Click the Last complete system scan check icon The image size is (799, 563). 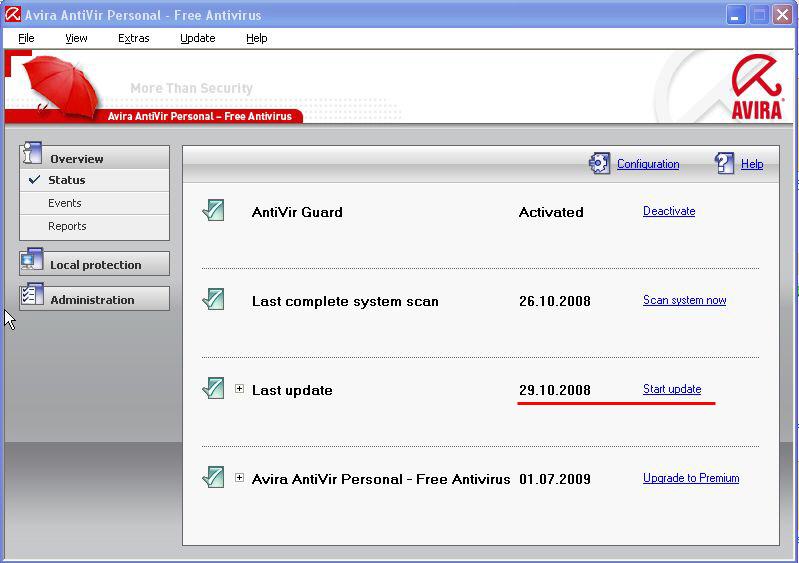coord(214,300)
